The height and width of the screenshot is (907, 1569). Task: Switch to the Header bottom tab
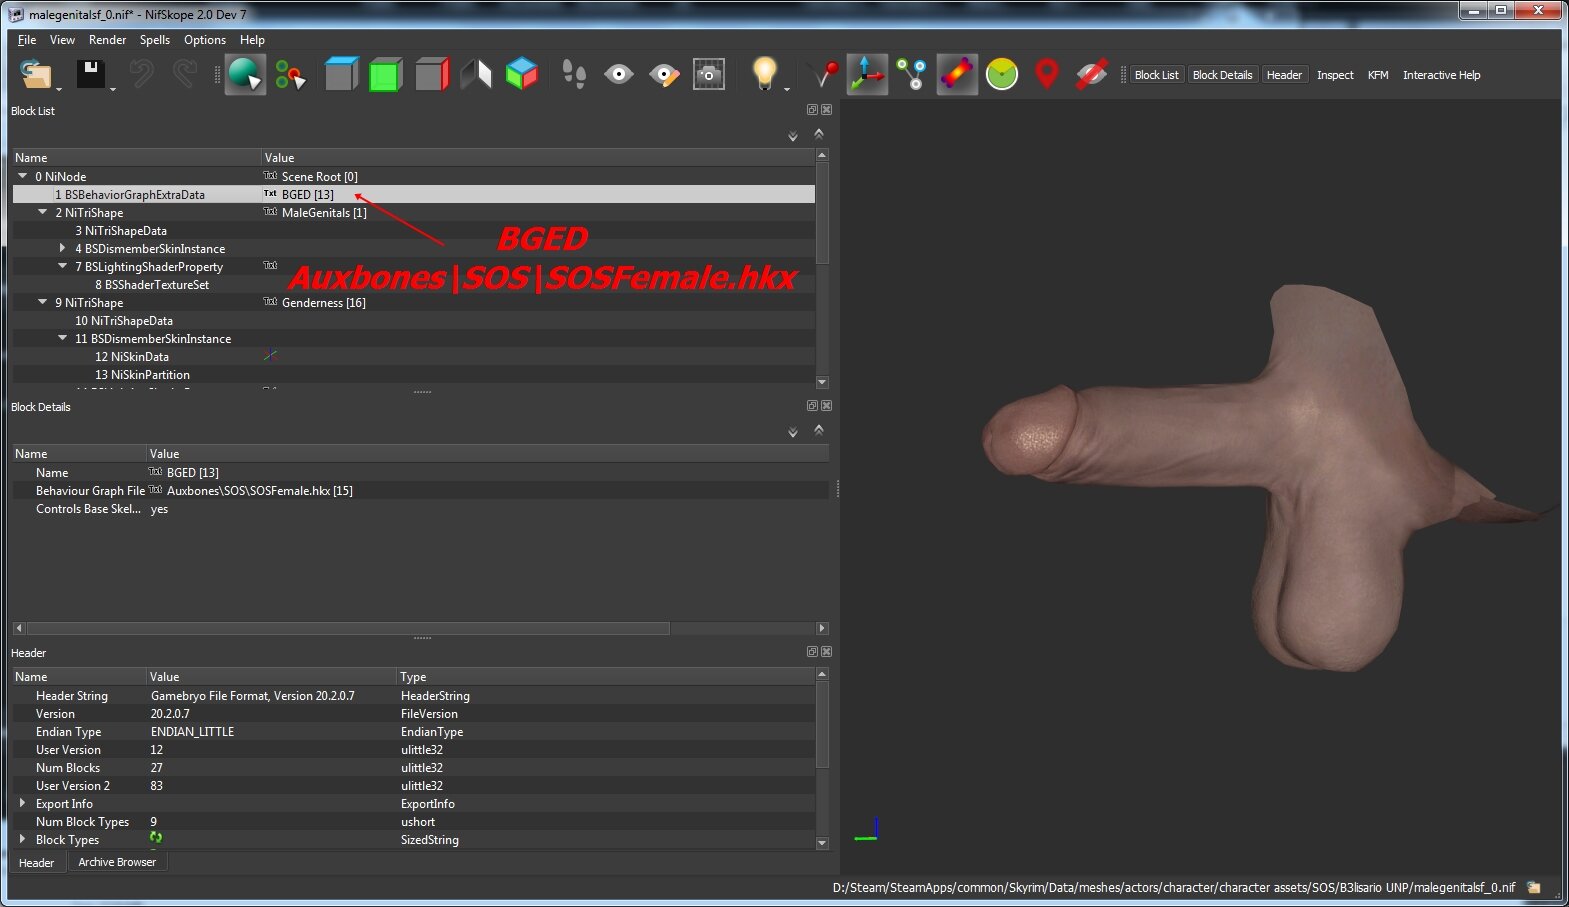(x=37, y=863)
